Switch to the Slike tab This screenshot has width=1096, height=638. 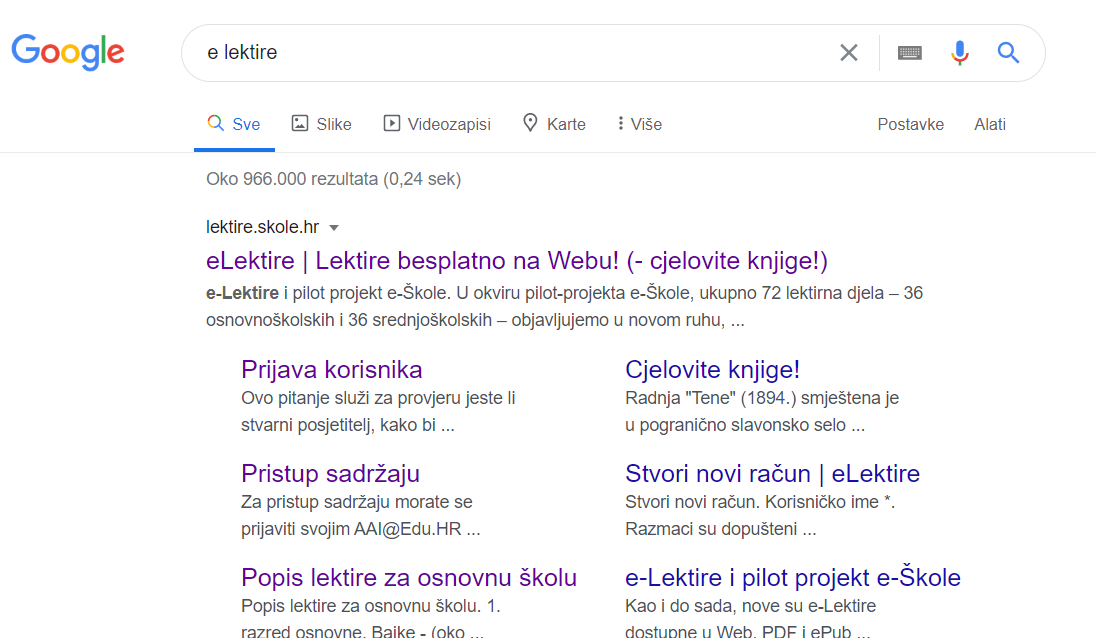[321, 124]
